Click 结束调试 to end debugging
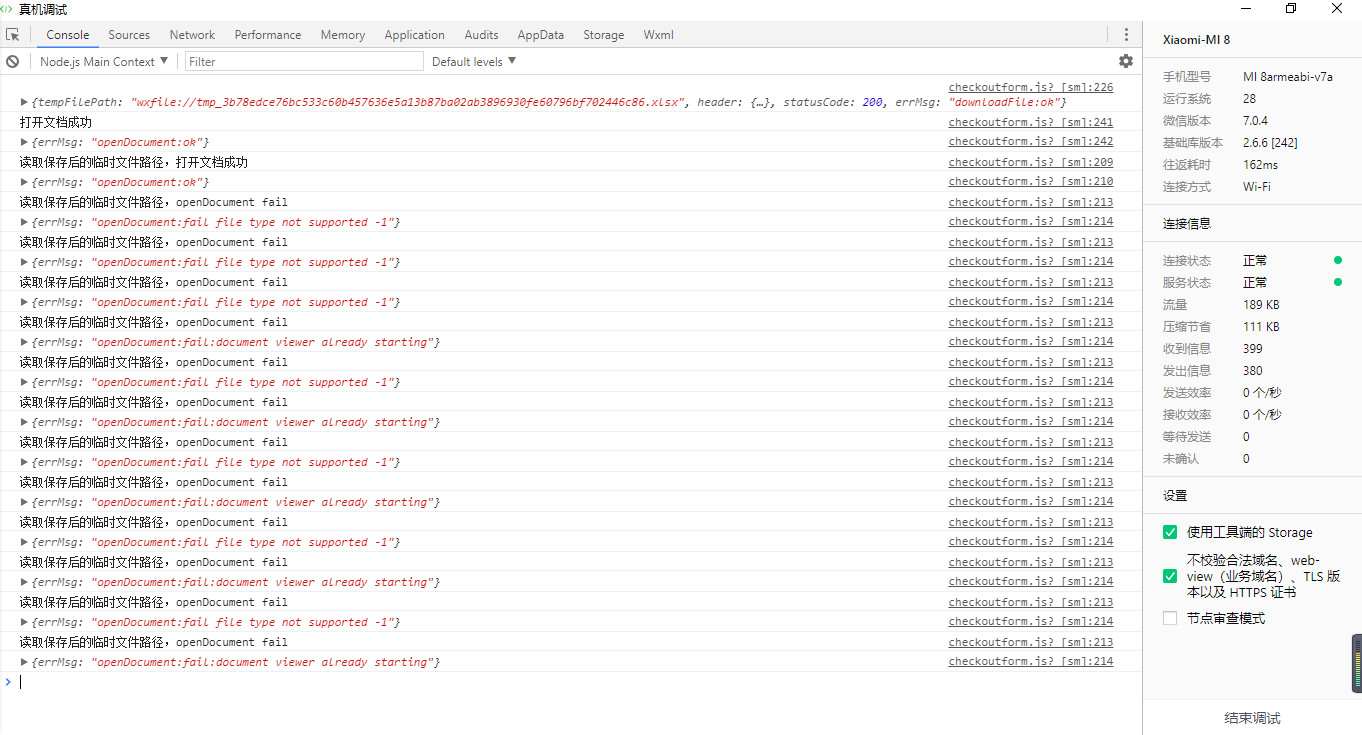This screenshot has height=735, width=1362. pos(1252,718)
